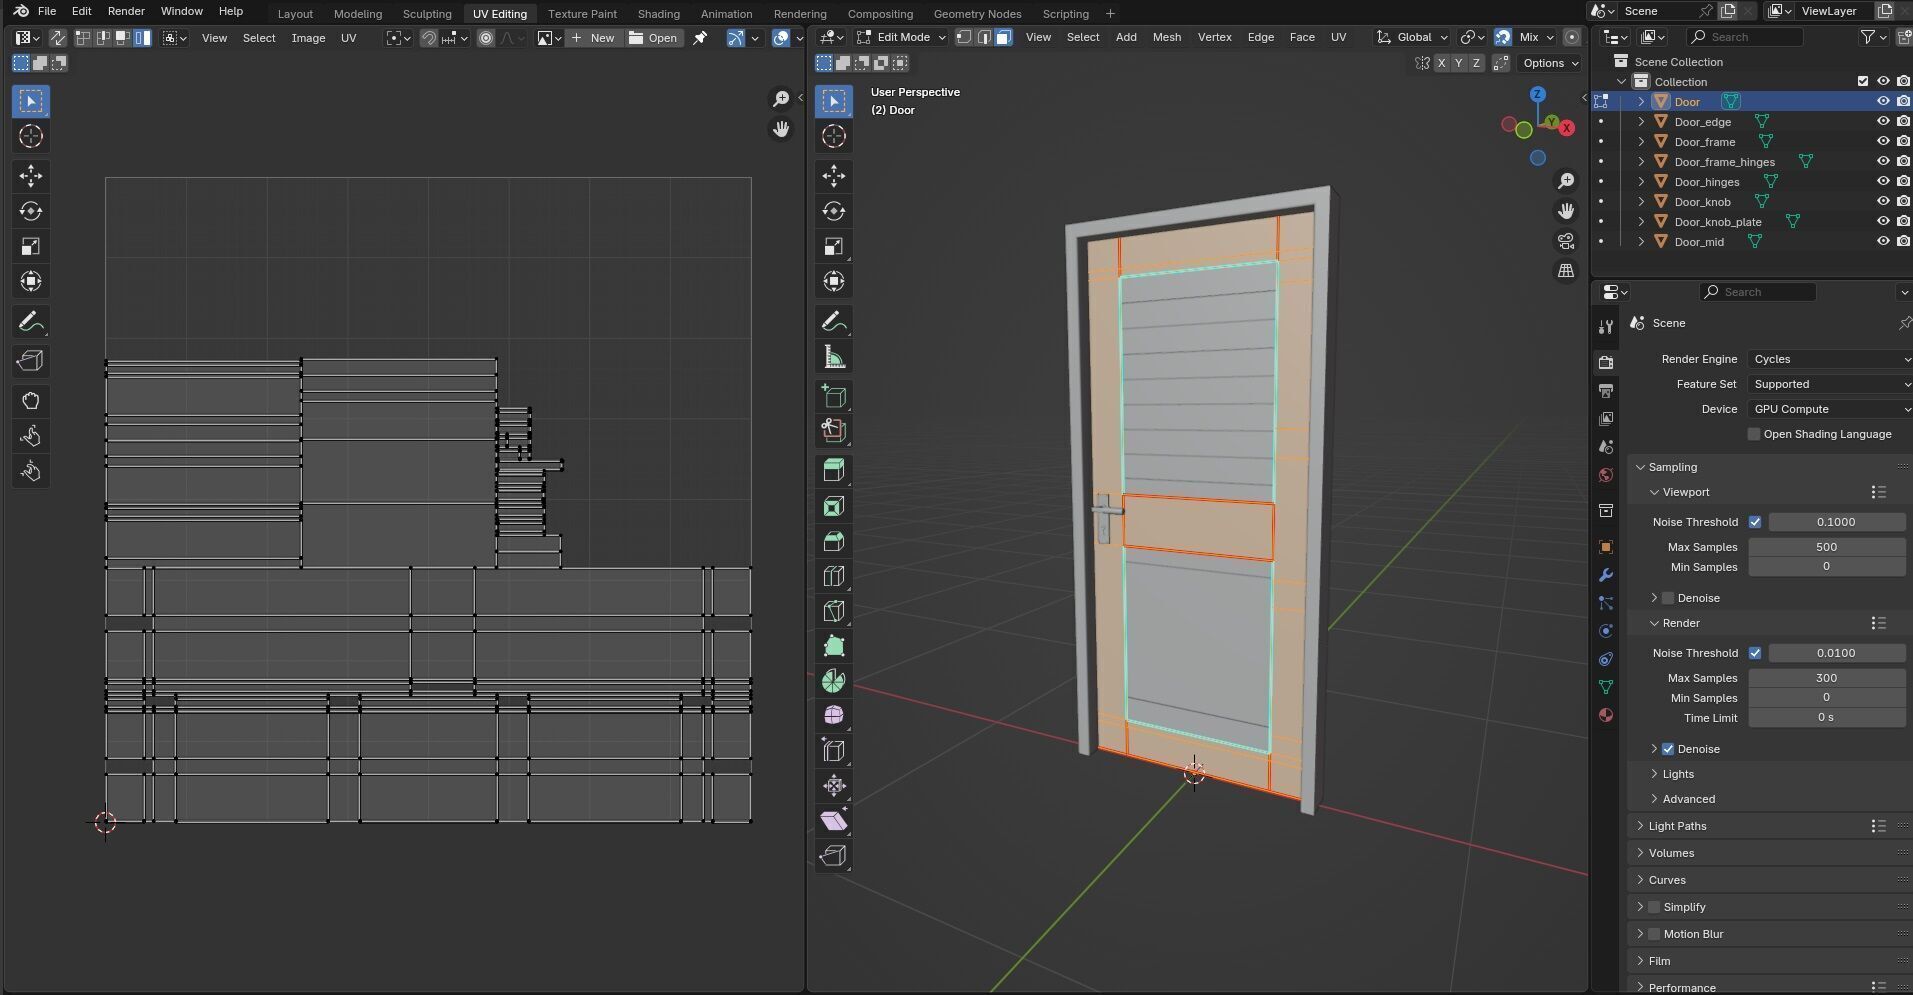Open the Feature Set dropdown

[1829, 384]
